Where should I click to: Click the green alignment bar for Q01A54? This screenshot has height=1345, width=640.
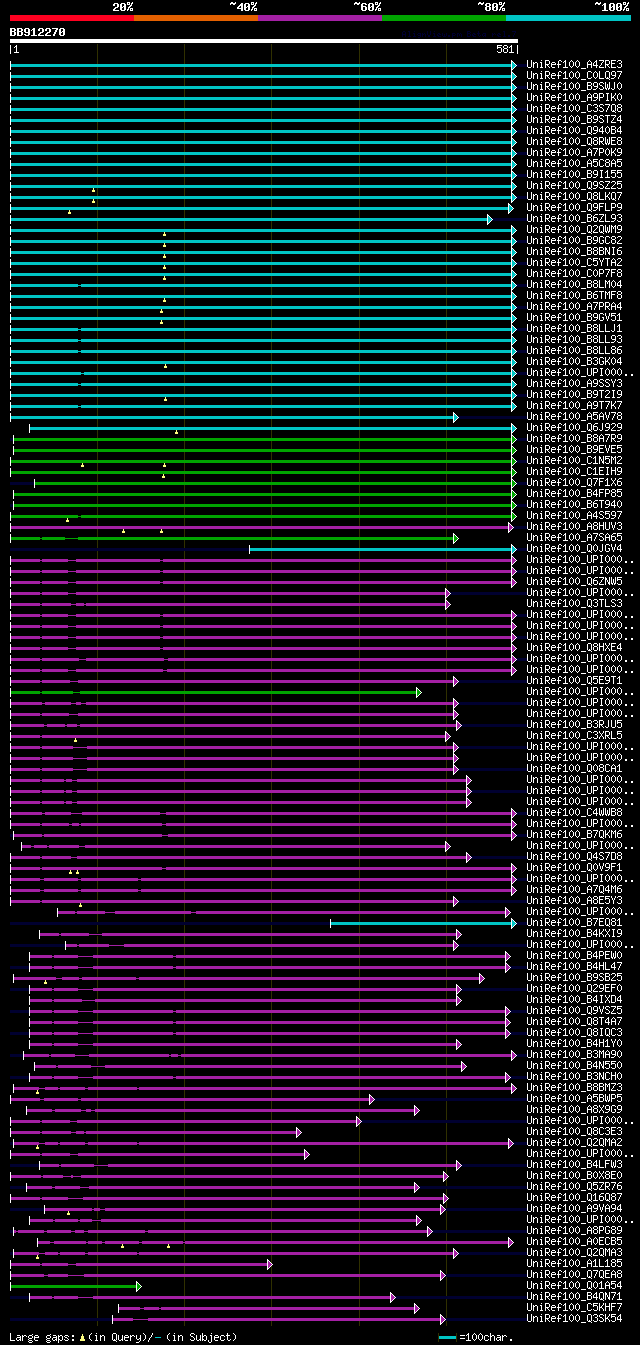[x=76, y=1286]
